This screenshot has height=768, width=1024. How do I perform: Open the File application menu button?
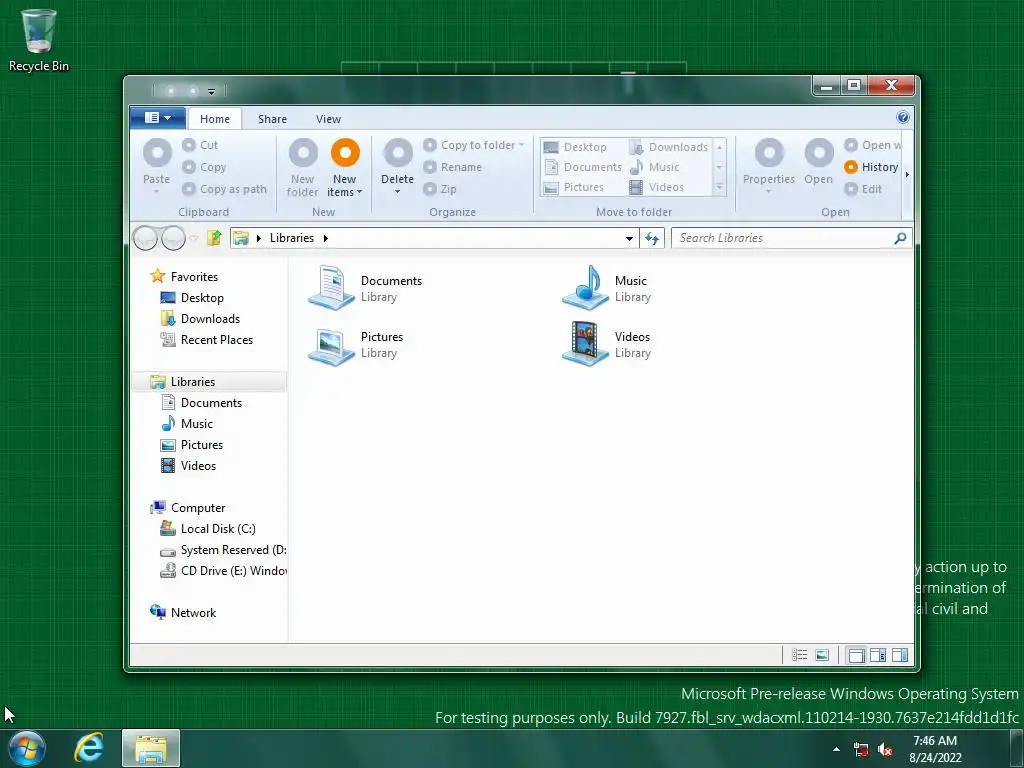coord(157,118)
